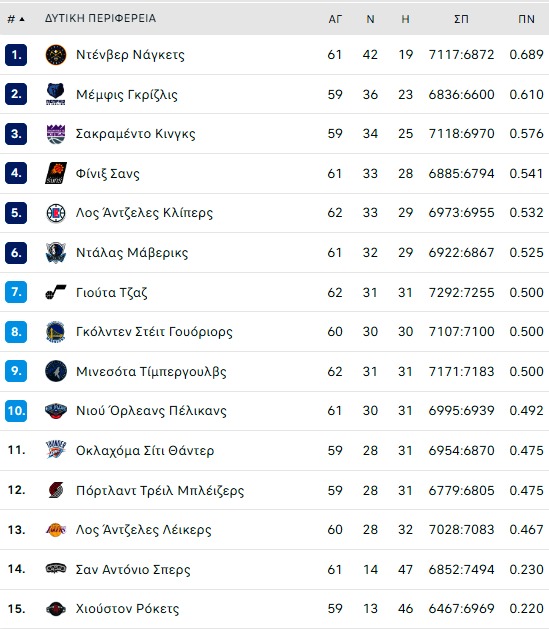Click the Golden State Warriors logo
This screenshot has height=630, width=549.
click(55, 332)
